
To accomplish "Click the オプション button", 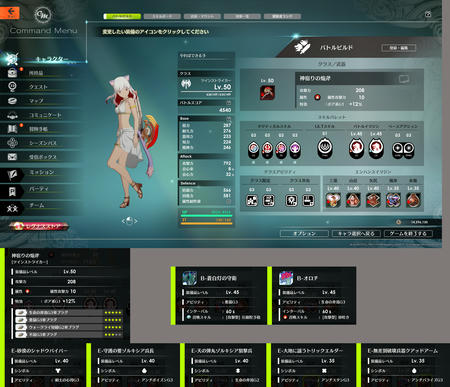I will click(x=304, y=234).
